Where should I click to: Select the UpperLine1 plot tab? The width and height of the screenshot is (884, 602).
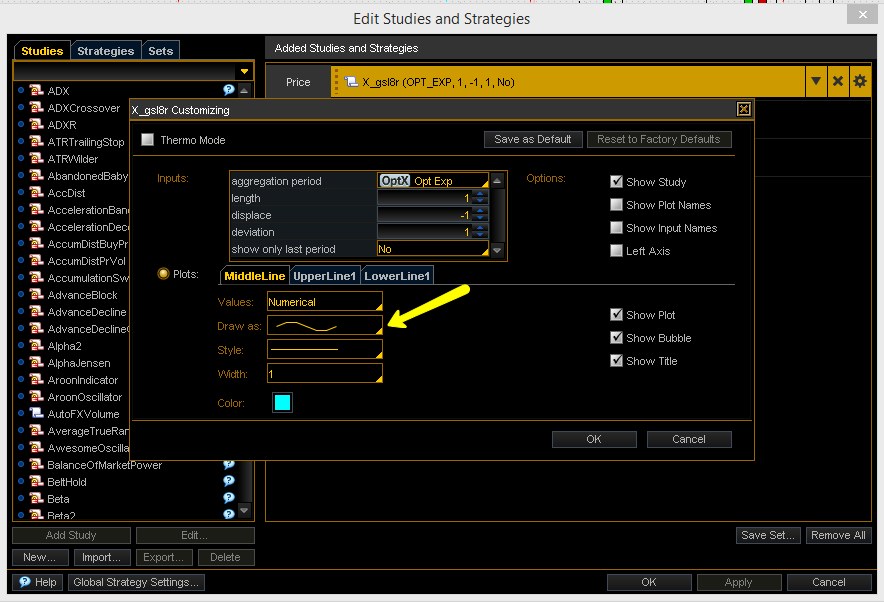coord(325,276)
